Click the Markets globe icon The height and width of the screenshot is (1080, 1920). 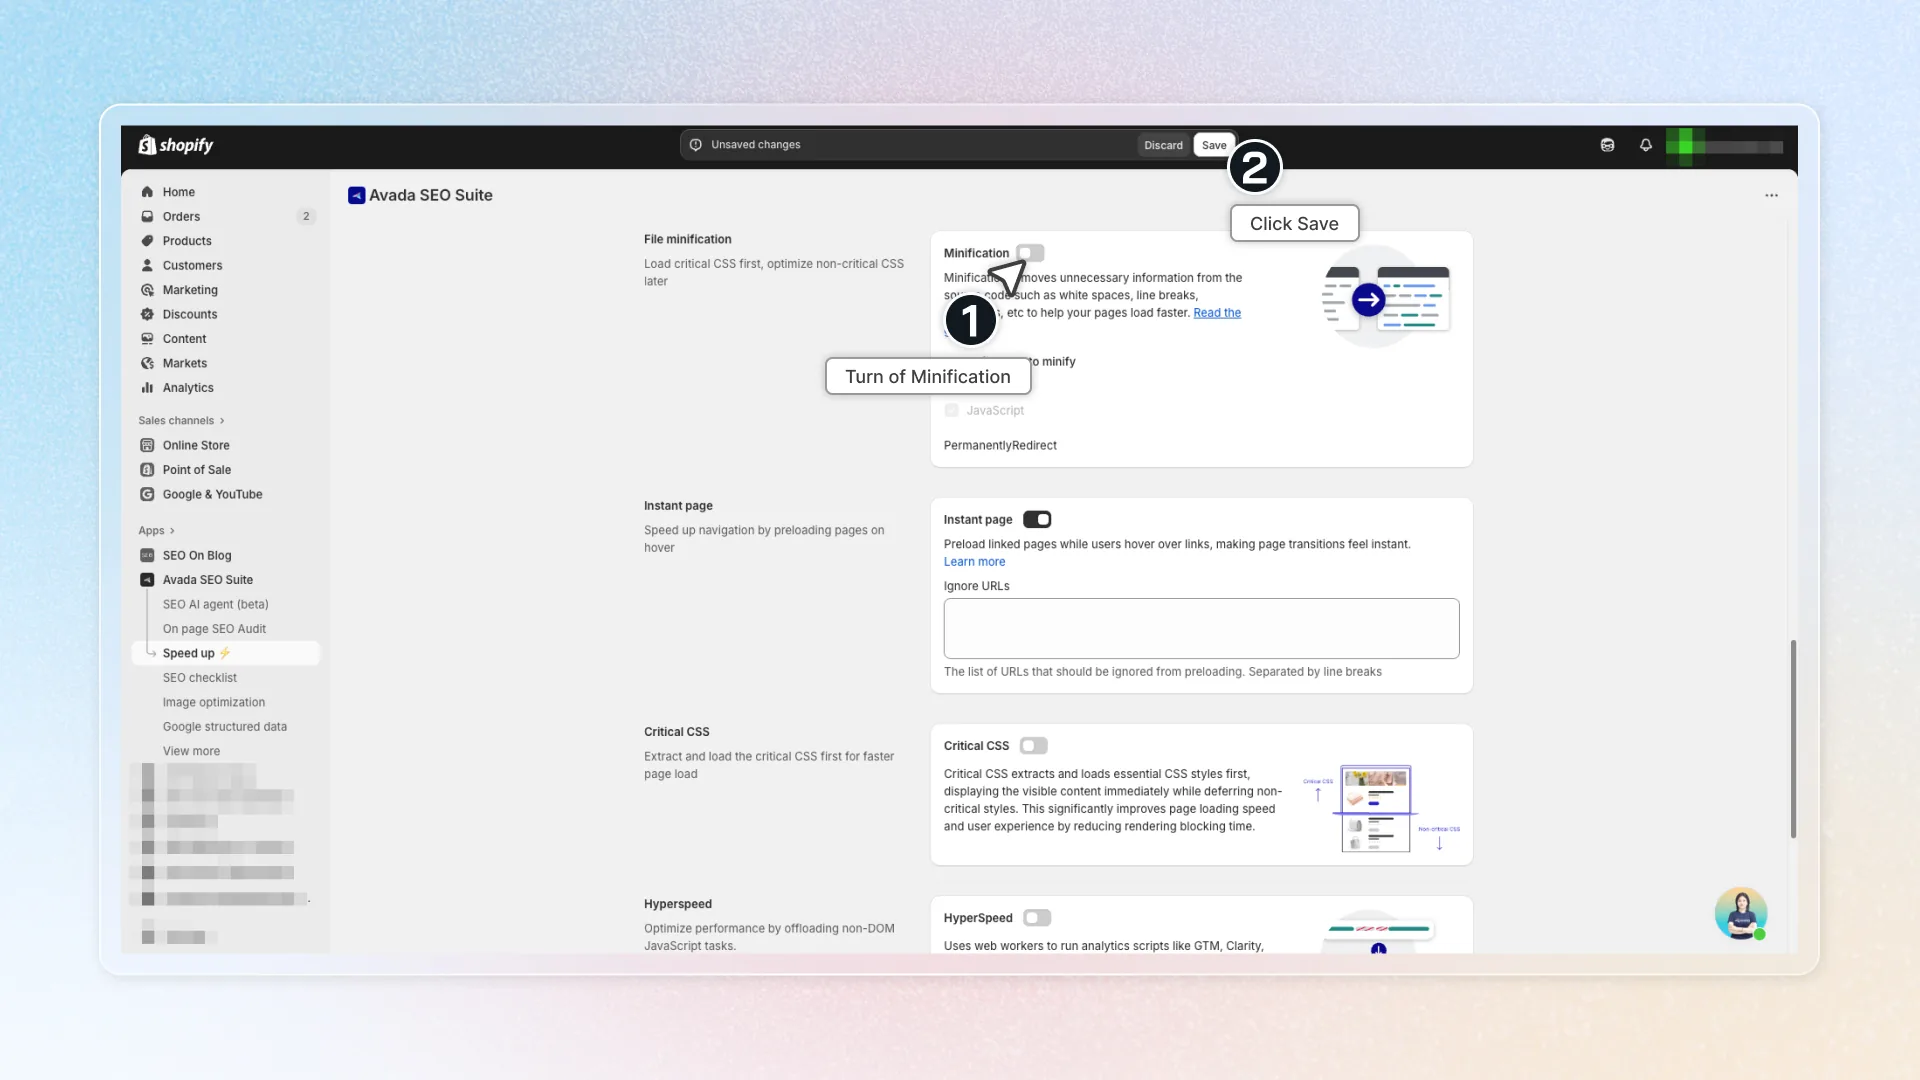[147, 363]
